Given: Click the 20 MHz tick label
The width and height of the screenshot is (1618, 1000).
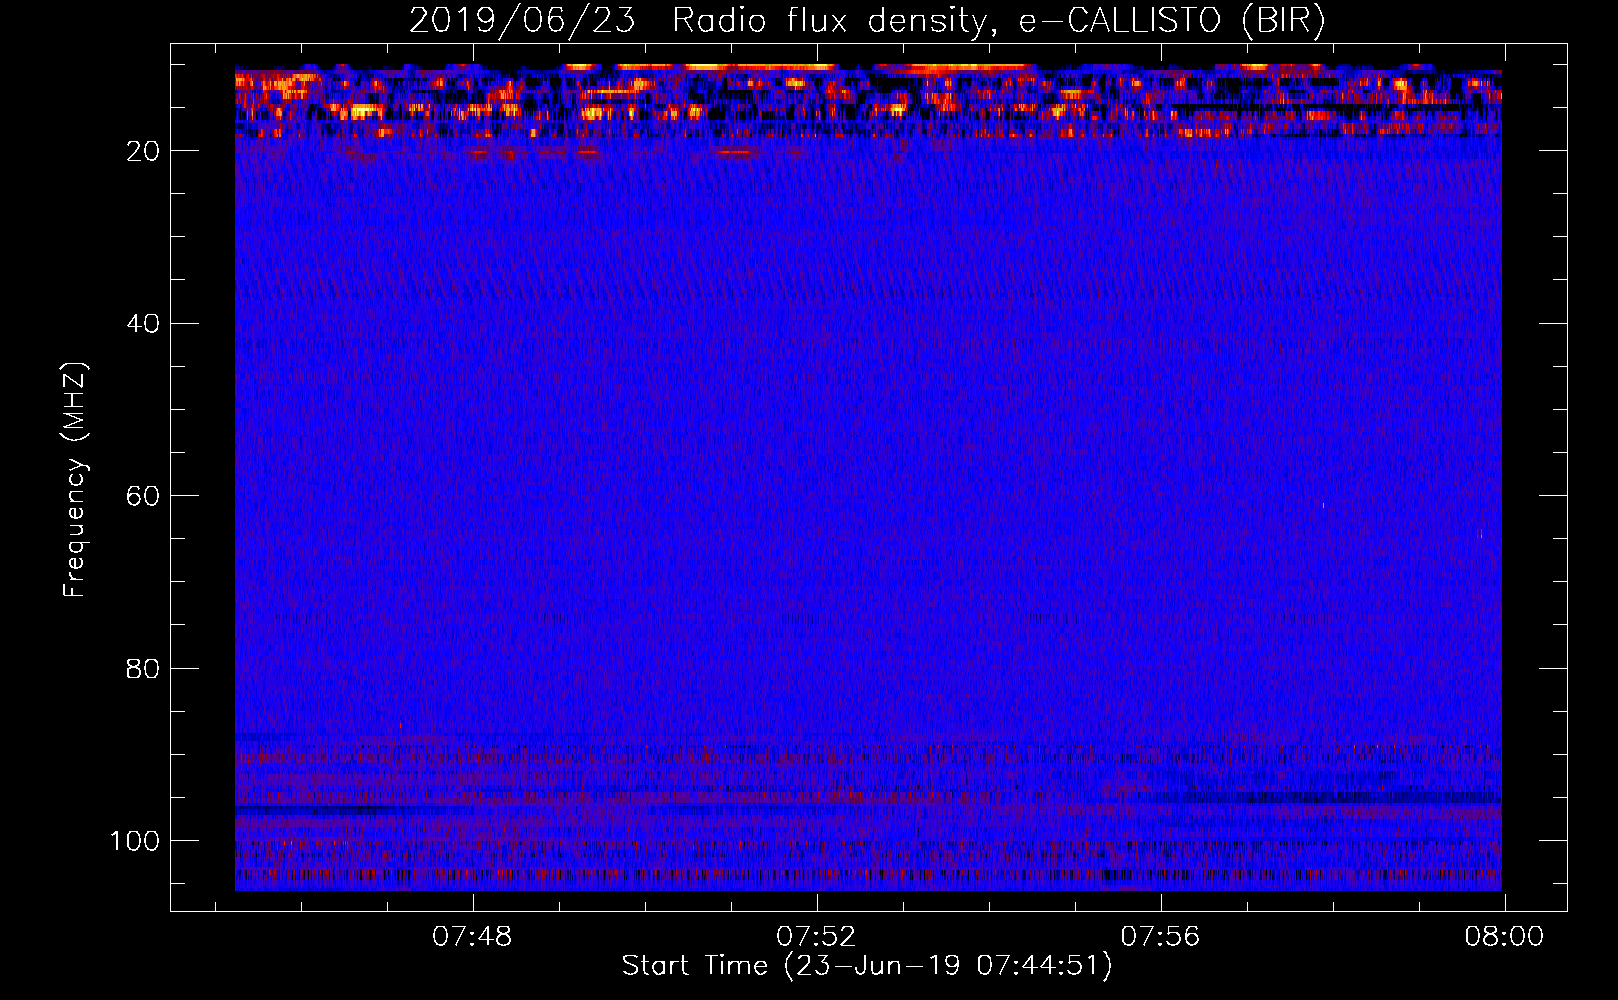Looking at the screenshot, I should click(143, 151).
